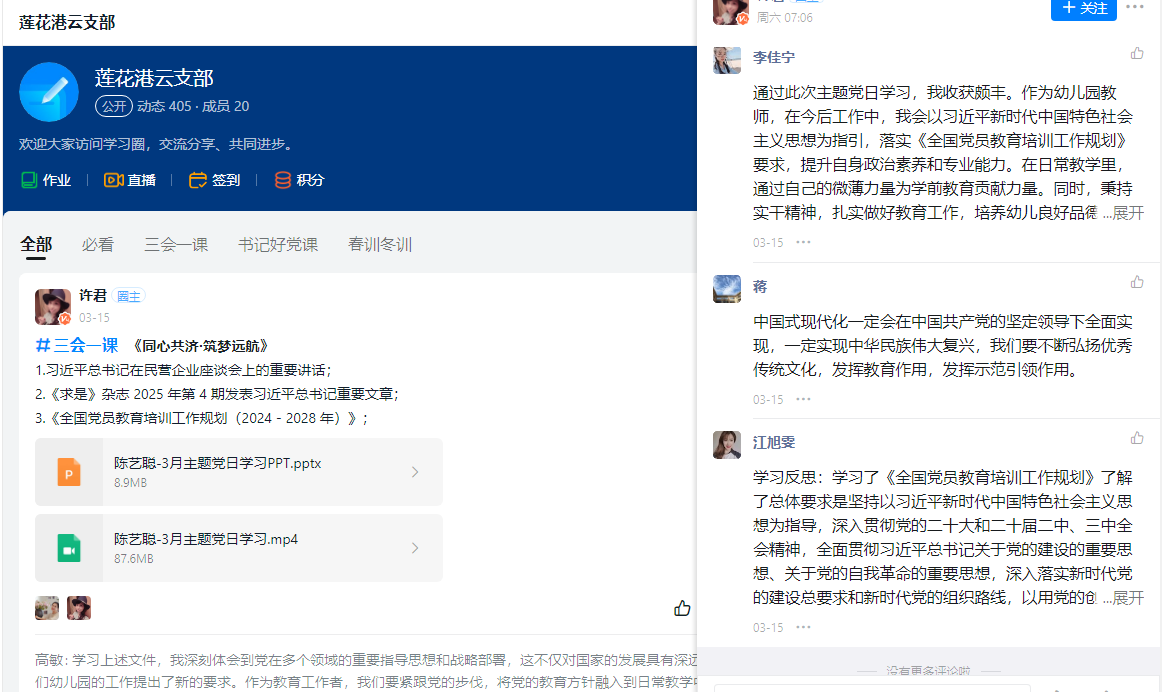
Task: Click 蒋's avatar
Action: point(727,289)
